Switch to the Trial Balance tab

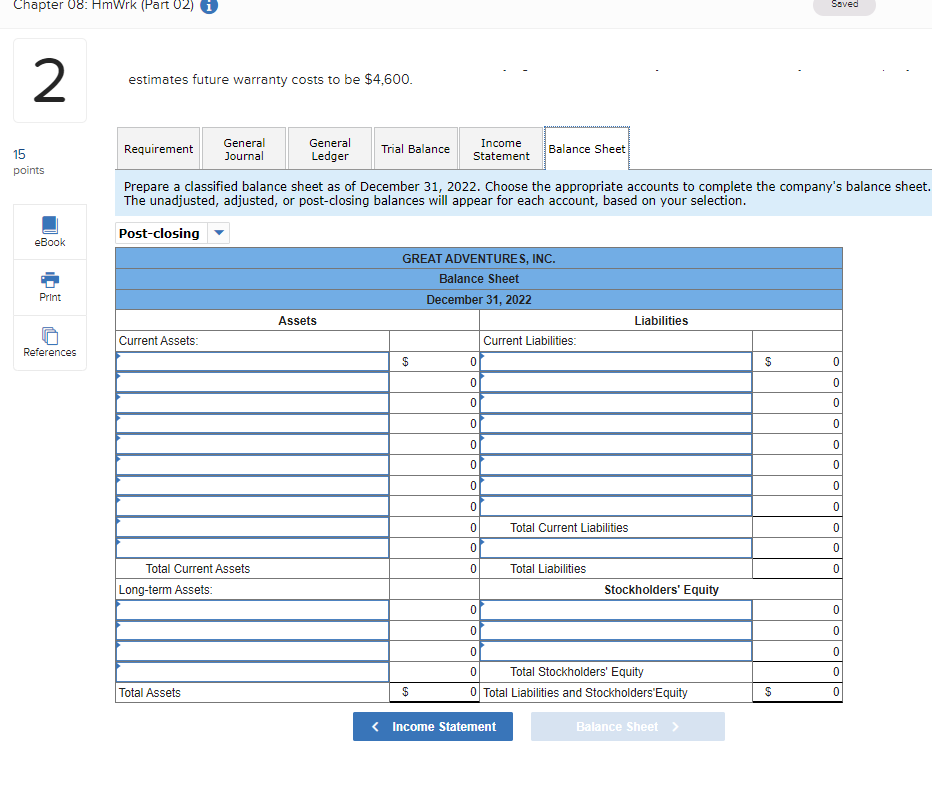pos(415,149)
